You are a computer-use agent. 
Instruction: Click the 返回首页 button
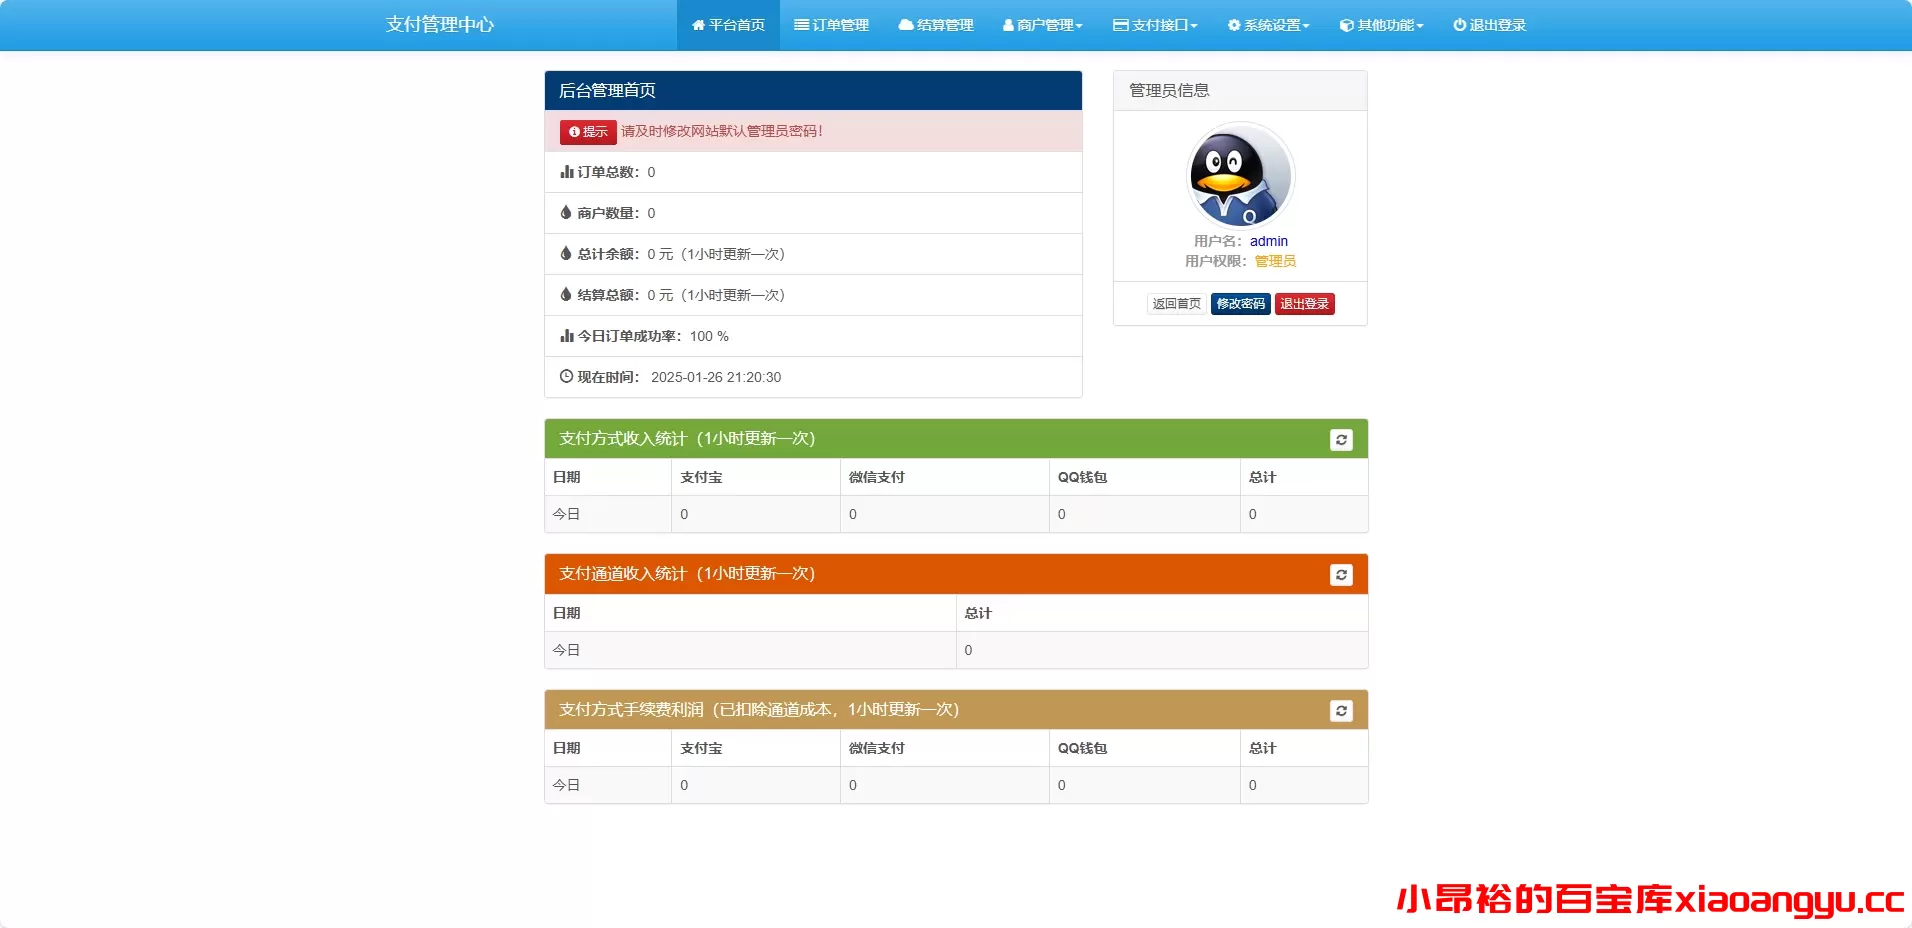click(1176, 303)
